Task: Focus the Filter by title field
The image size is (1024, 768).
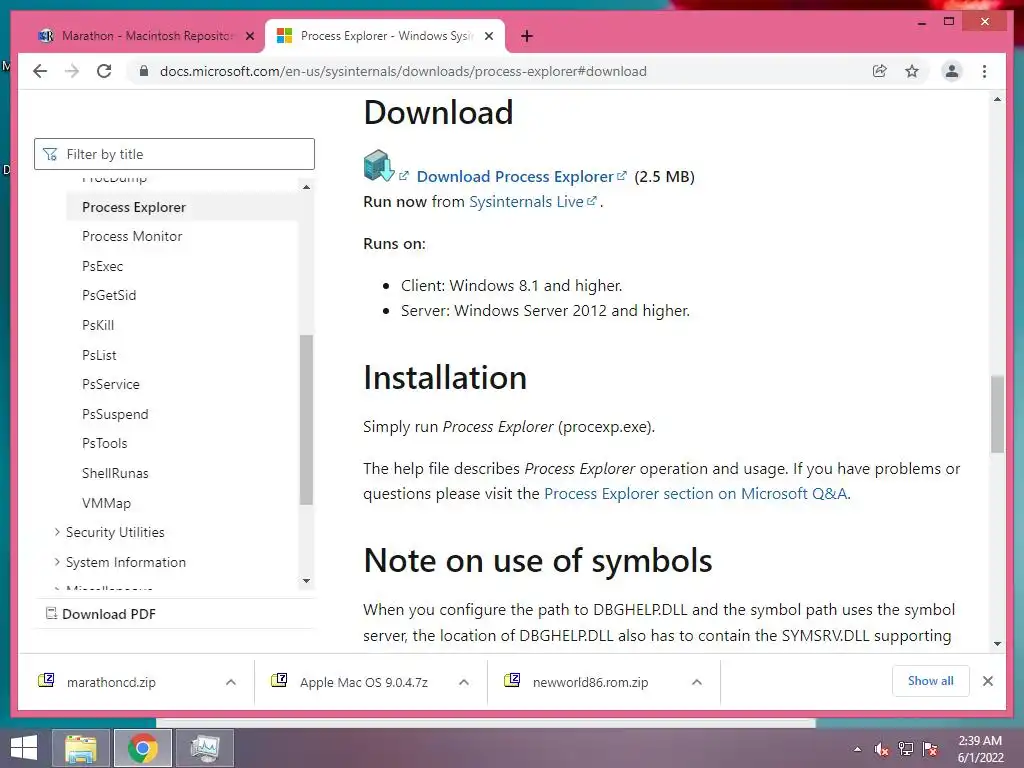Action: click(174, 154)
